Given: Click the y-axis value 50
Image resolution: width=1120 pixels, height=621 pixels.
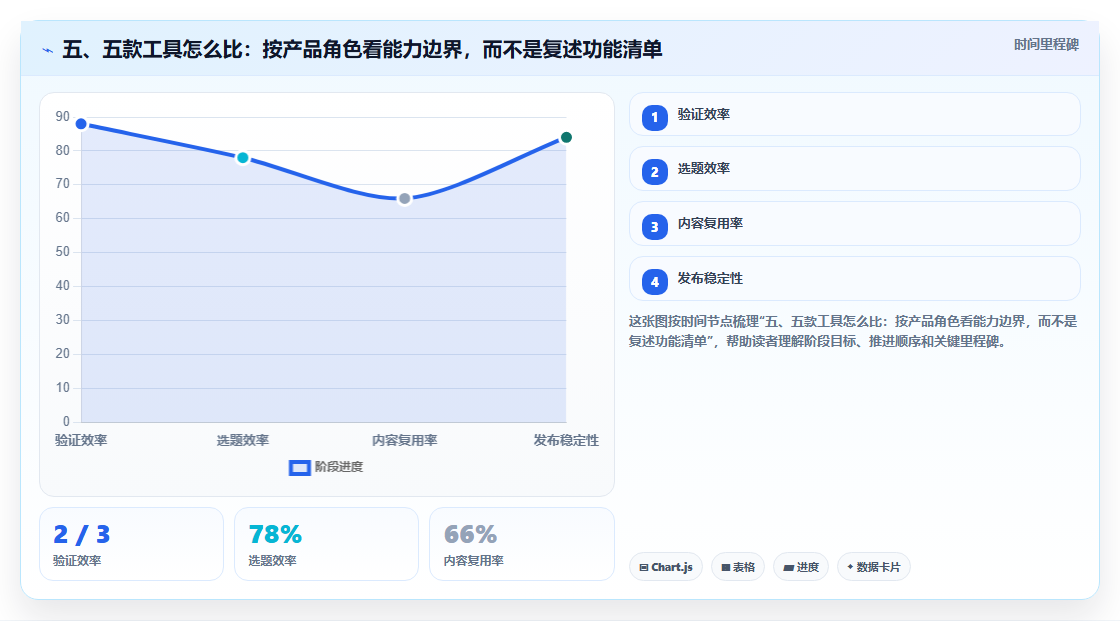Looking at the screenshot, I should (x=63, y=252).
